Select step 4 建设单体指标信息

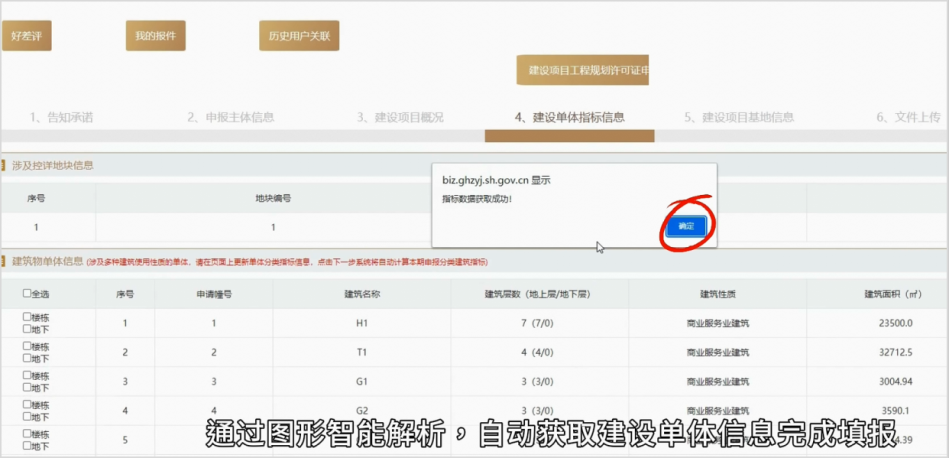[569, 117]
